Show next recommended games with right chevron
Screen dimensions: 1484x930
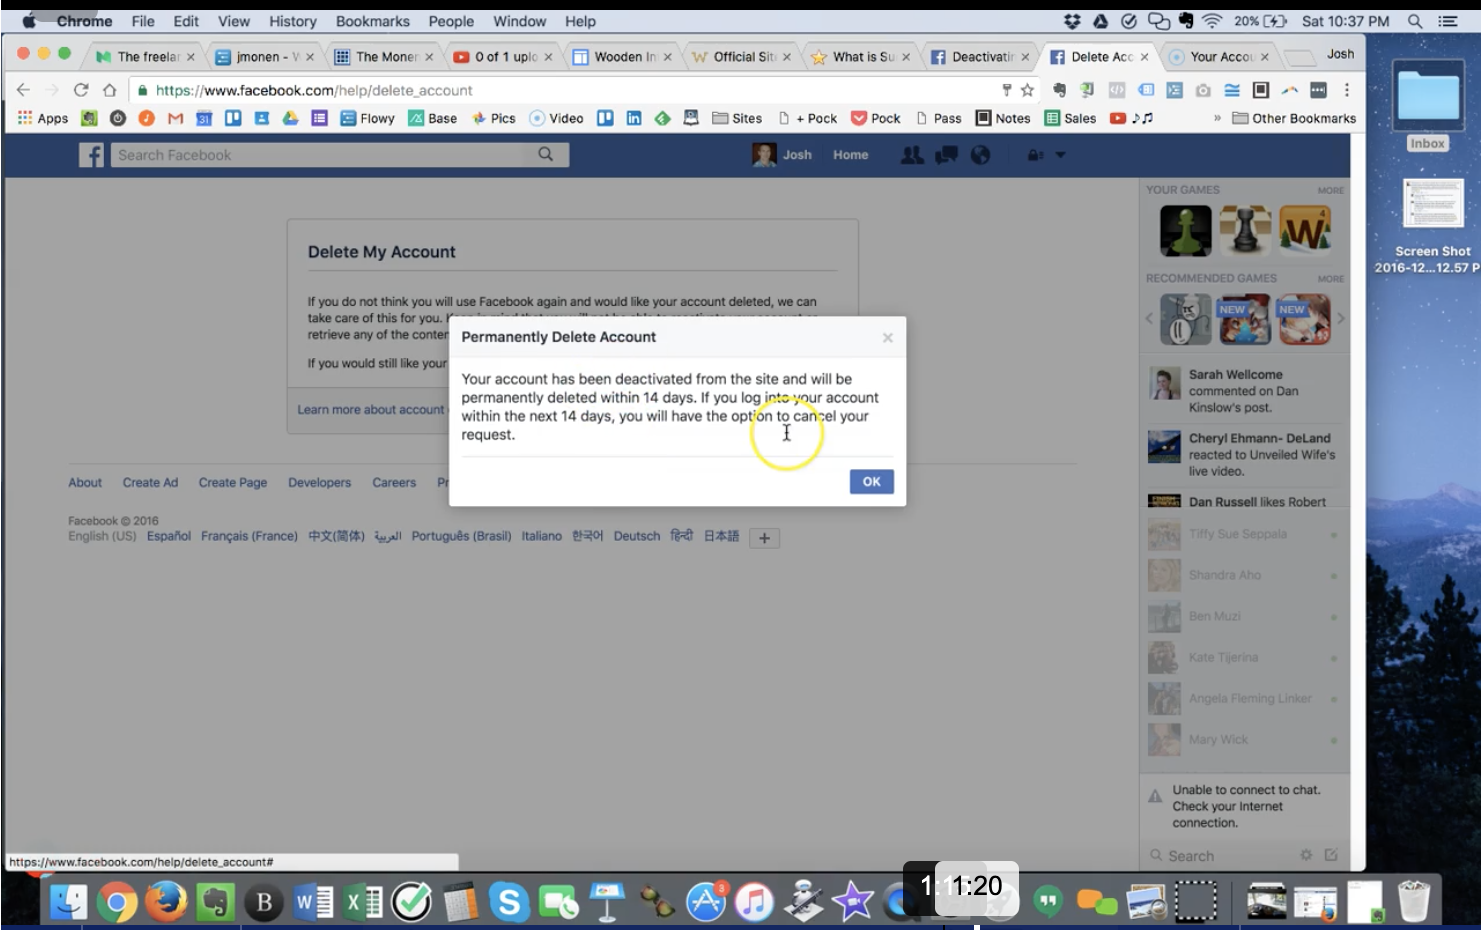(x=1341, y=319)
